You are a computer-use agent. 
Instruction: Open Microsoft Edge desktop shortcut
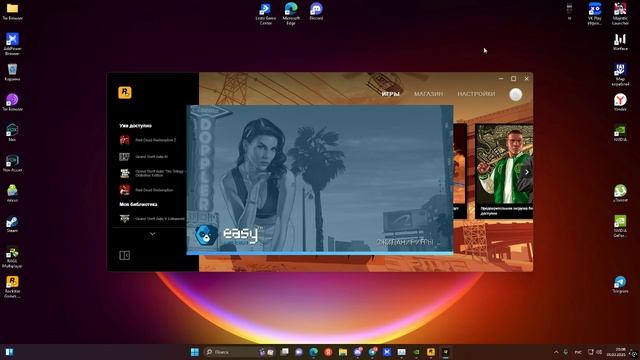(x=291, y=13)
